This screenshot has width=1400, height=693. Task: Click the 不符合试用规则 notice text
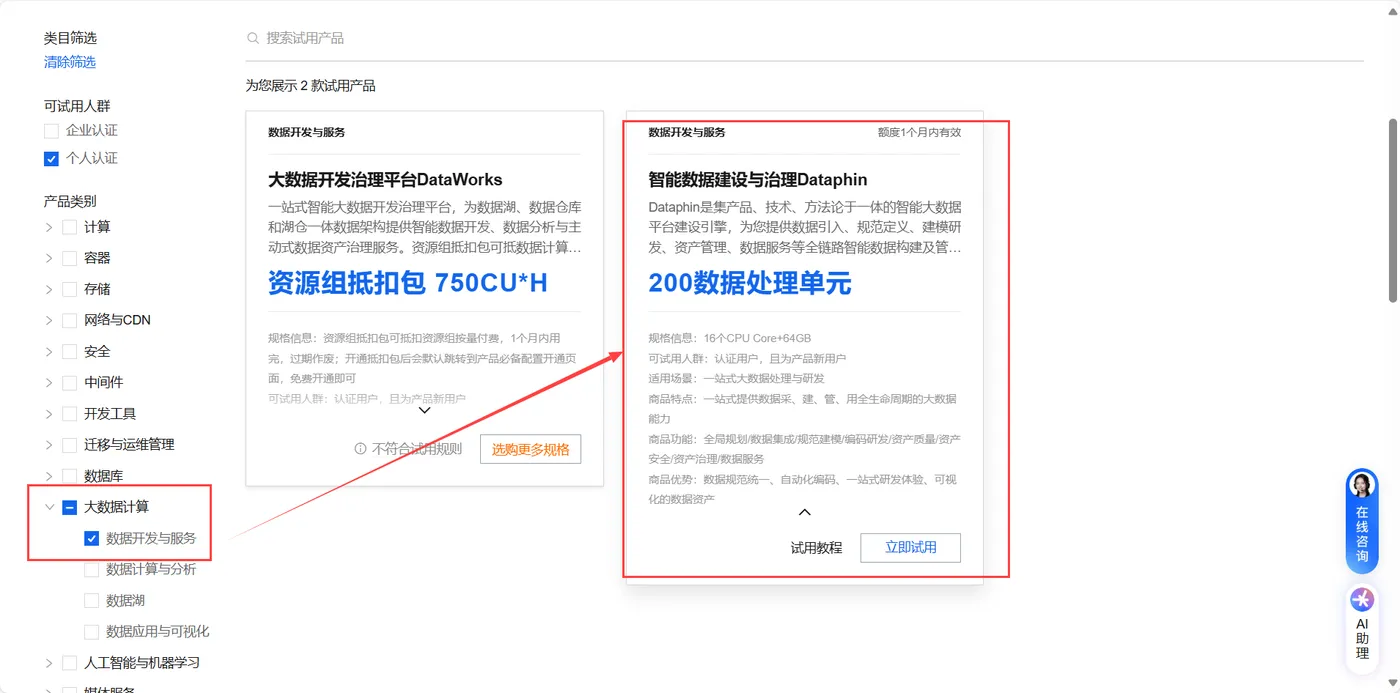coord(417,449)
